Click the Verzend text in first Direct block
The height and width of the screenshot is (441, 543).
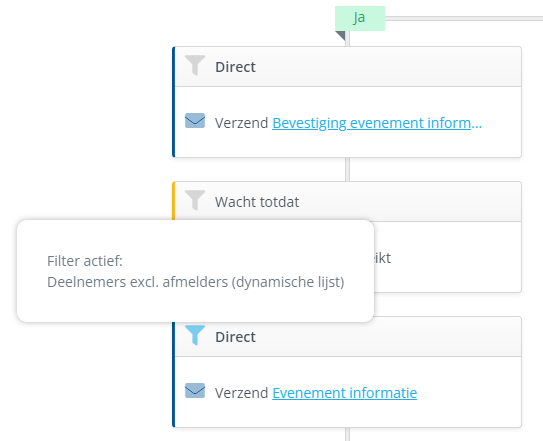(x=241, y=123)
